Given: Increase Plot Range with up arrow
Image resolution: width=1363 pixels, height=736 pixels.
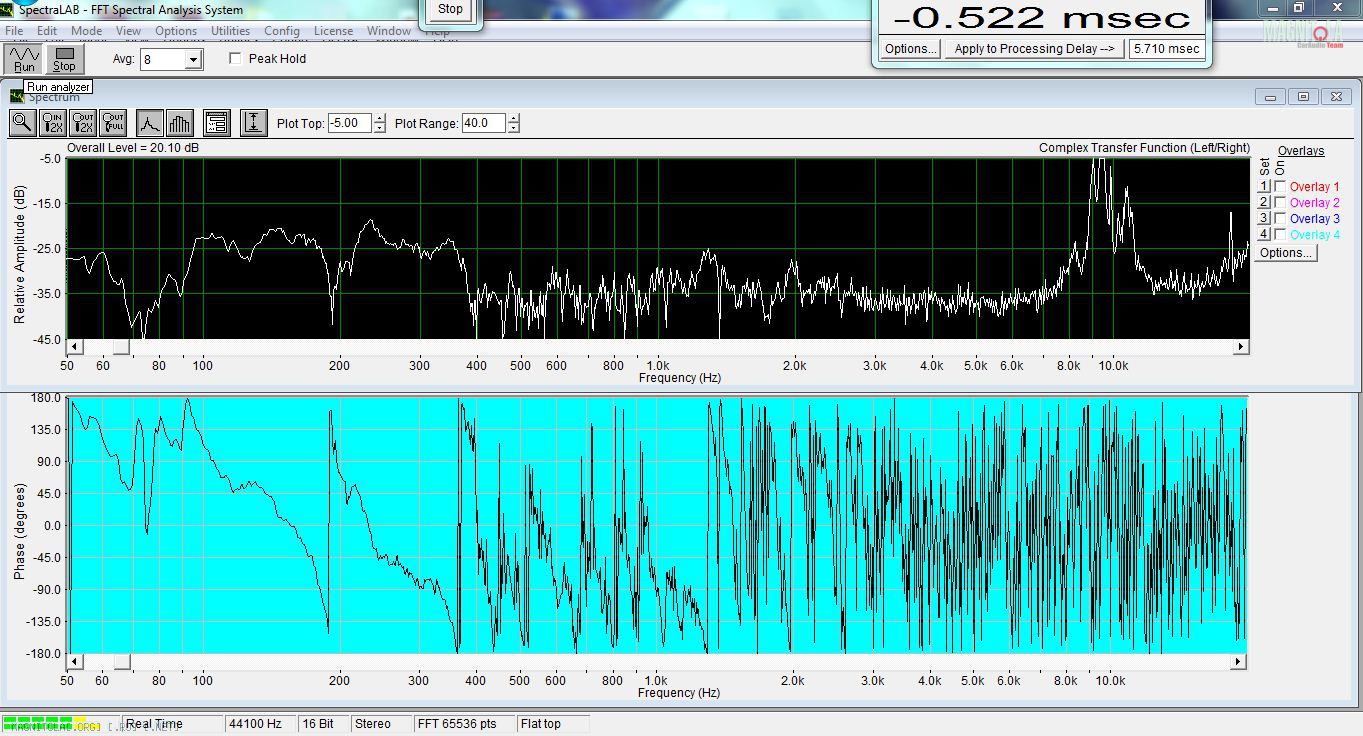Looking at the screenshot, I should pos(514,119).
